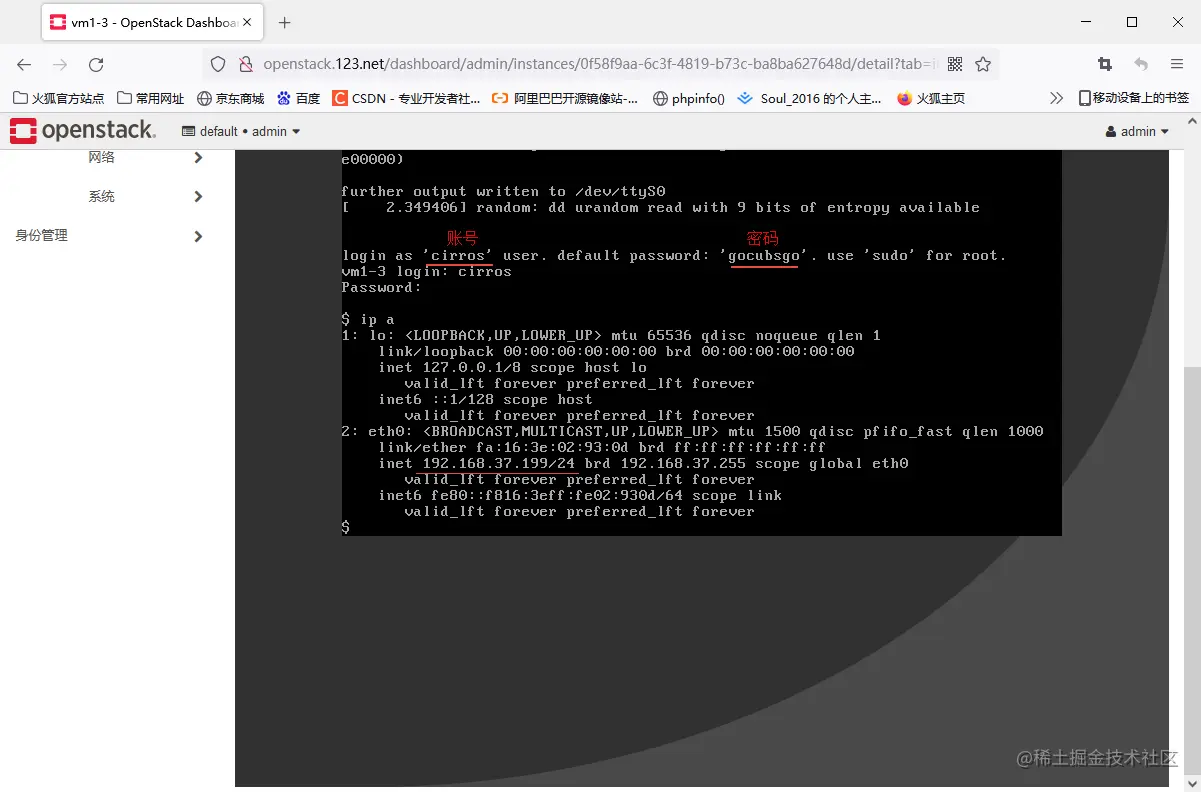Click the 系统 sidebar label
Image resolution: width=1201 pixels, height=792 pixels.
pos(102,197)
